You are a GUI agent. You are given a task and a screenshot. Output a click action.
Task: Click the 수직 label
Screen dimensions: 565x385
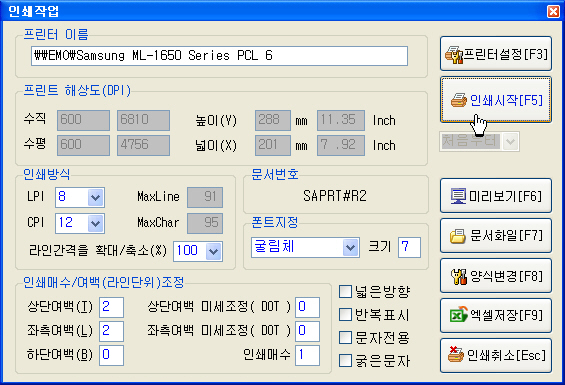35,118
